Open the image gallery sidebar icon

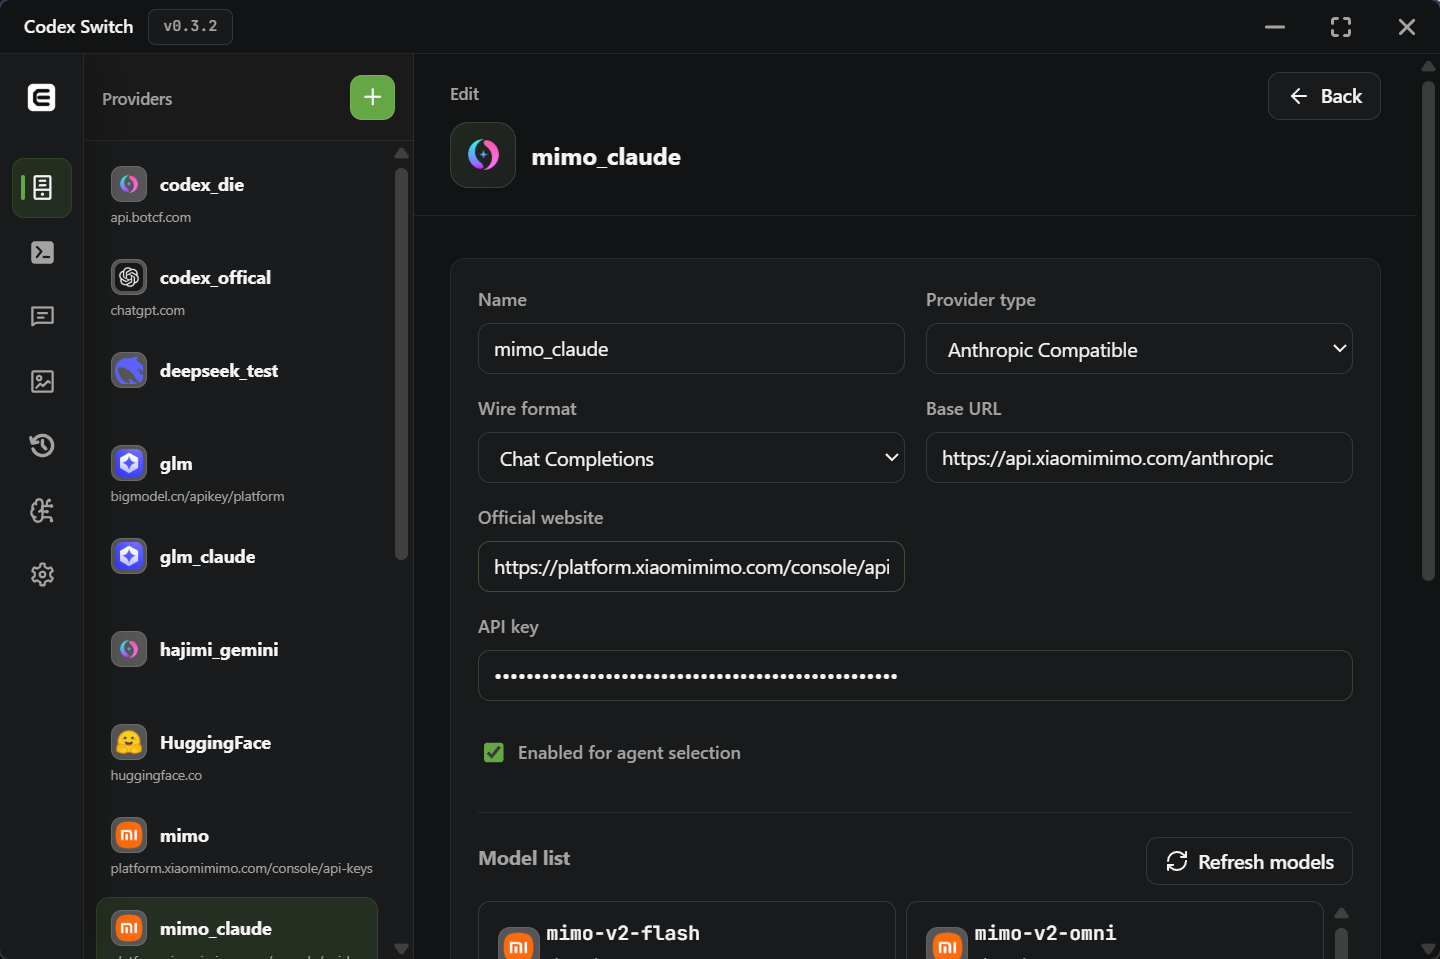(42, 381)
